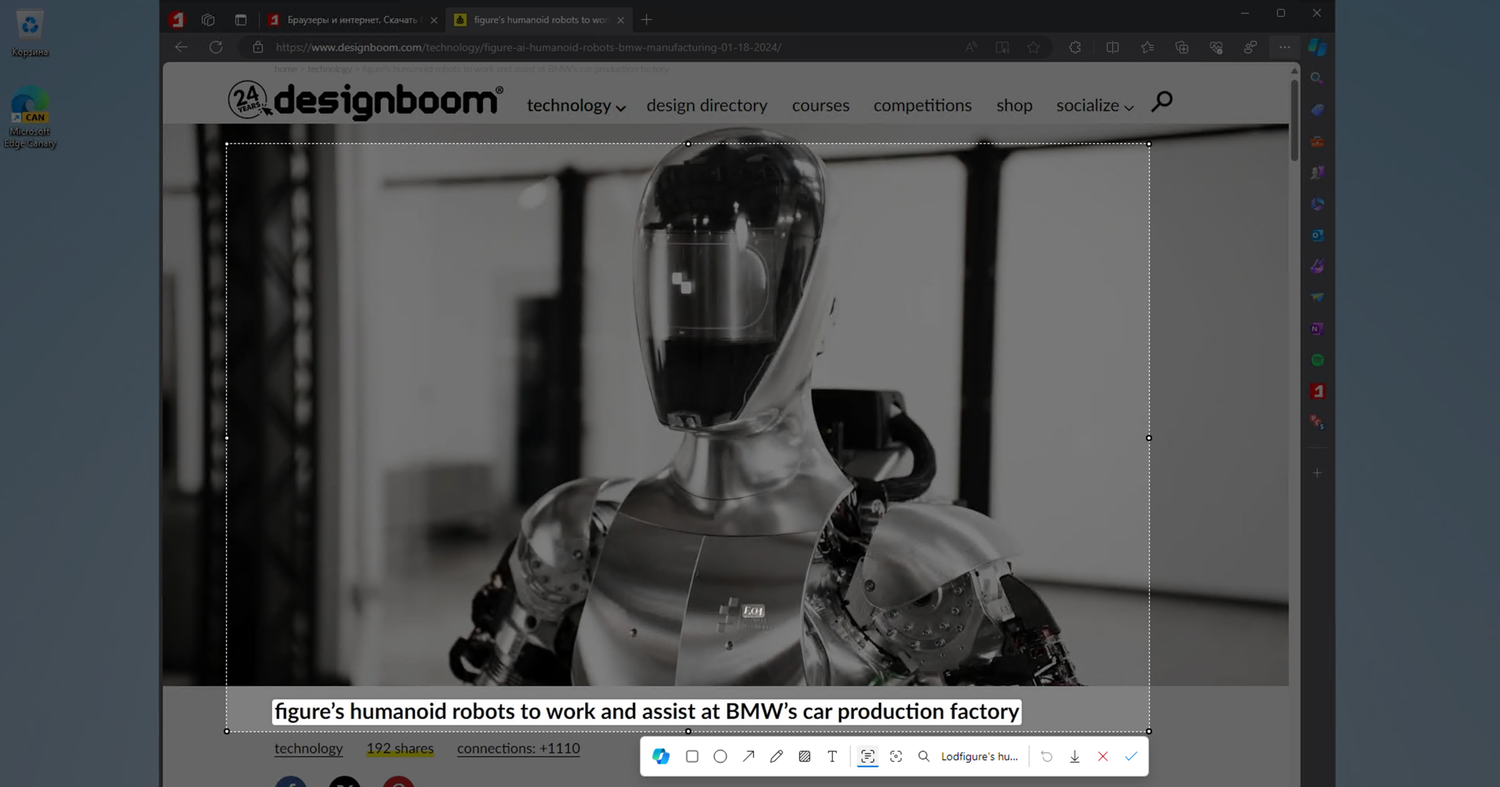Select the arrow drawing tool

748,757
